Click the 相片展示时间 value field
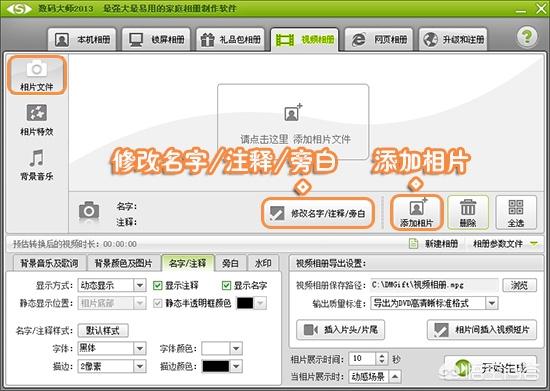This screenshot has height=391, width=550. (x=362, y=358)
